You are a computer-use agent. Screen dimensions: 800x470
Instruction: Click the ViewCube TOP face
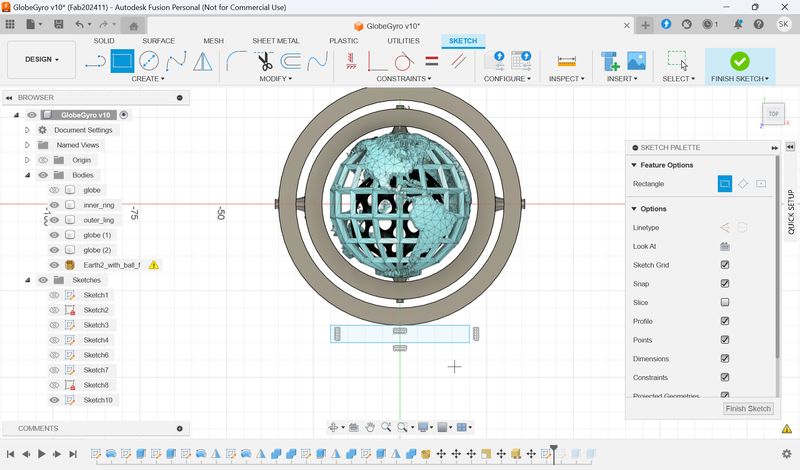point(773,114)
